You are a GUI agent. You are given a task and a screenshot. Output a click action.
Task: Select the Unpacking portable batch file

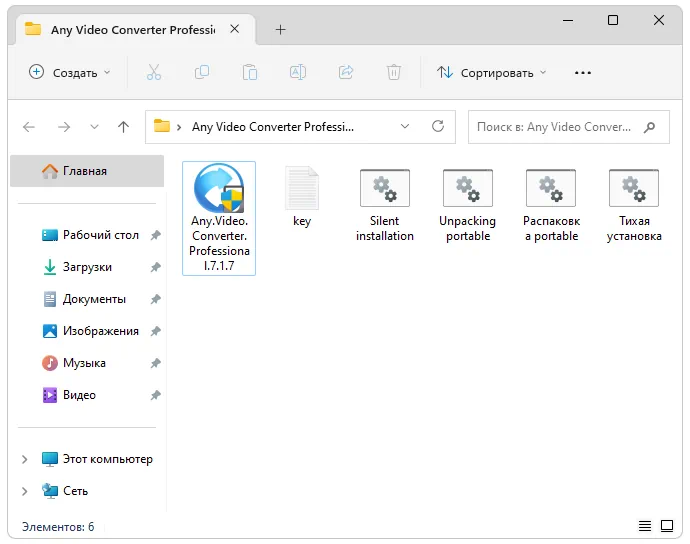coord(468,206)
